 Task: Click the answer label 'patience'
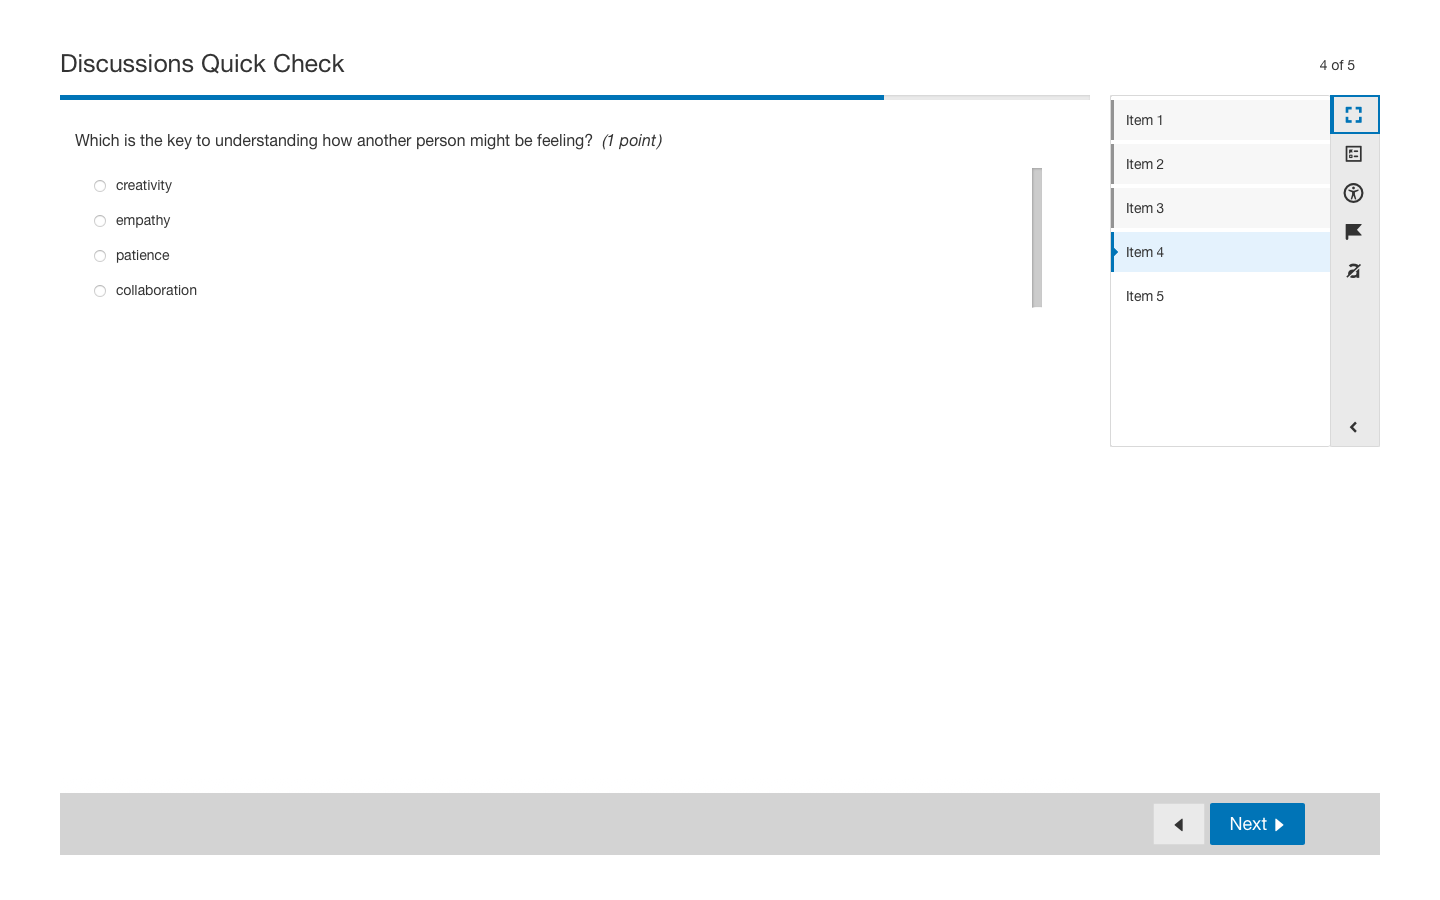(x=142, y=255)
